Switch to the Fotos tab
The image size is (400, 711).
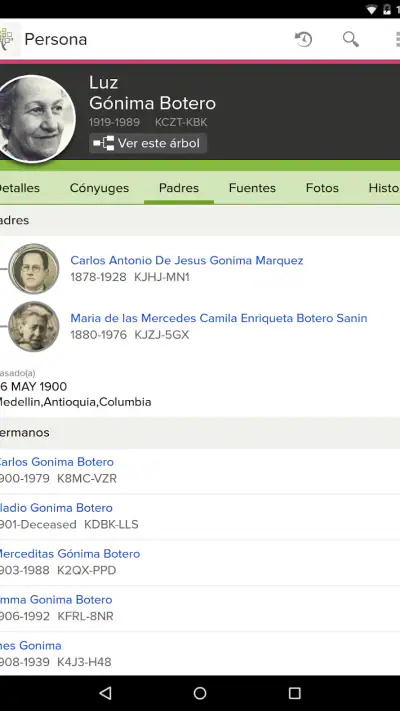[x=322, y=188]
